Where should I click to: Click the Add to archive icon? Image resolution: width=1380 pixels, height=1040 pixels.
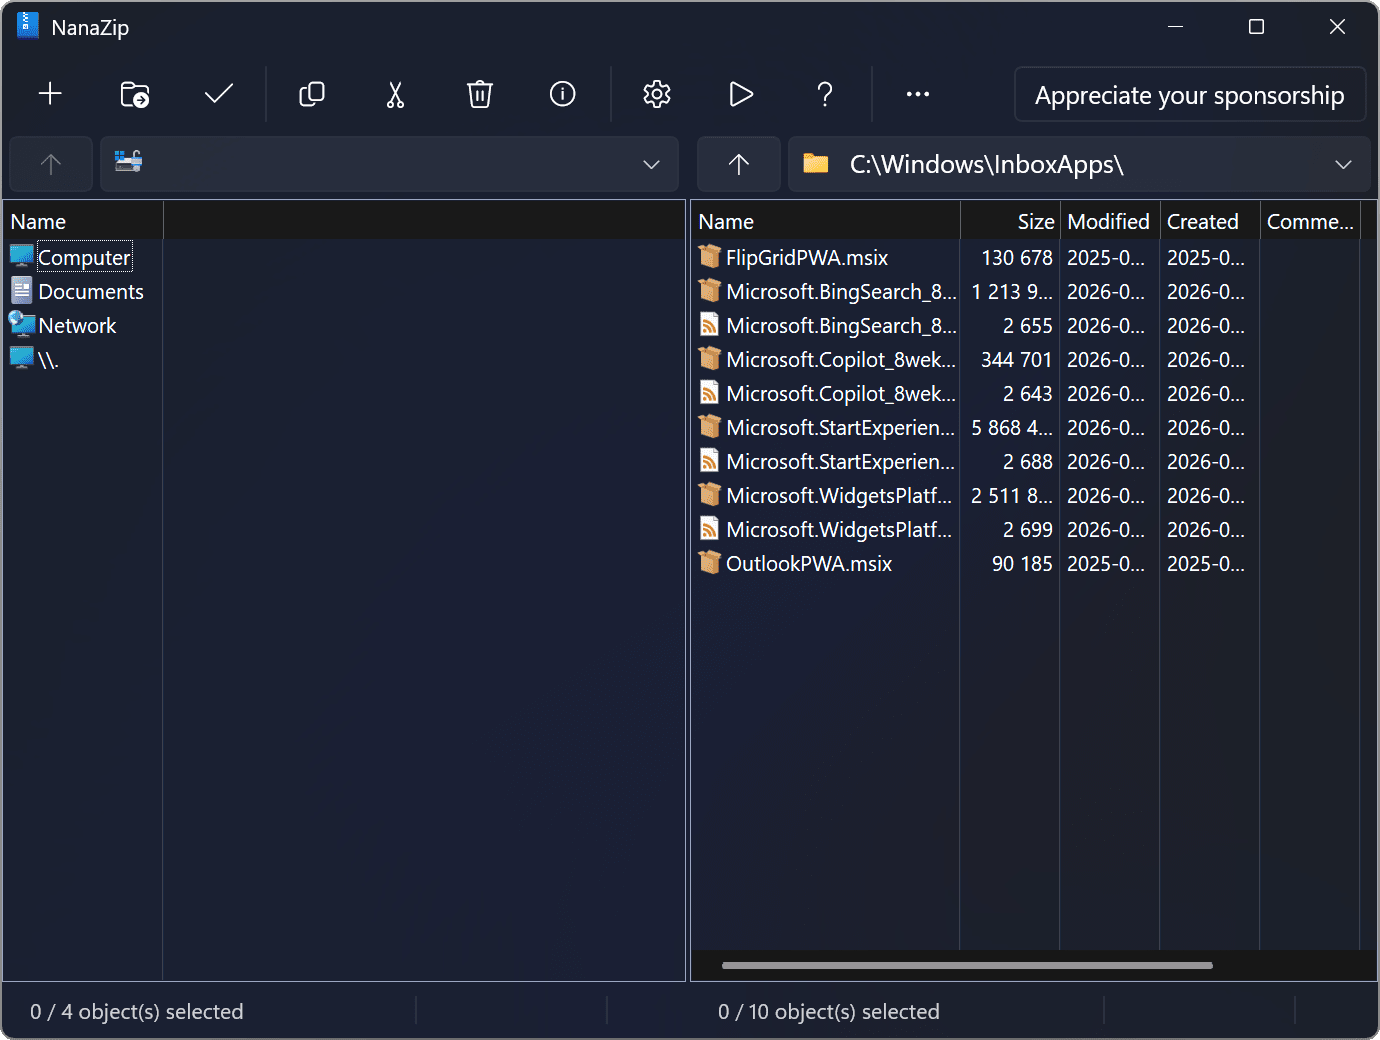[49, 94]
